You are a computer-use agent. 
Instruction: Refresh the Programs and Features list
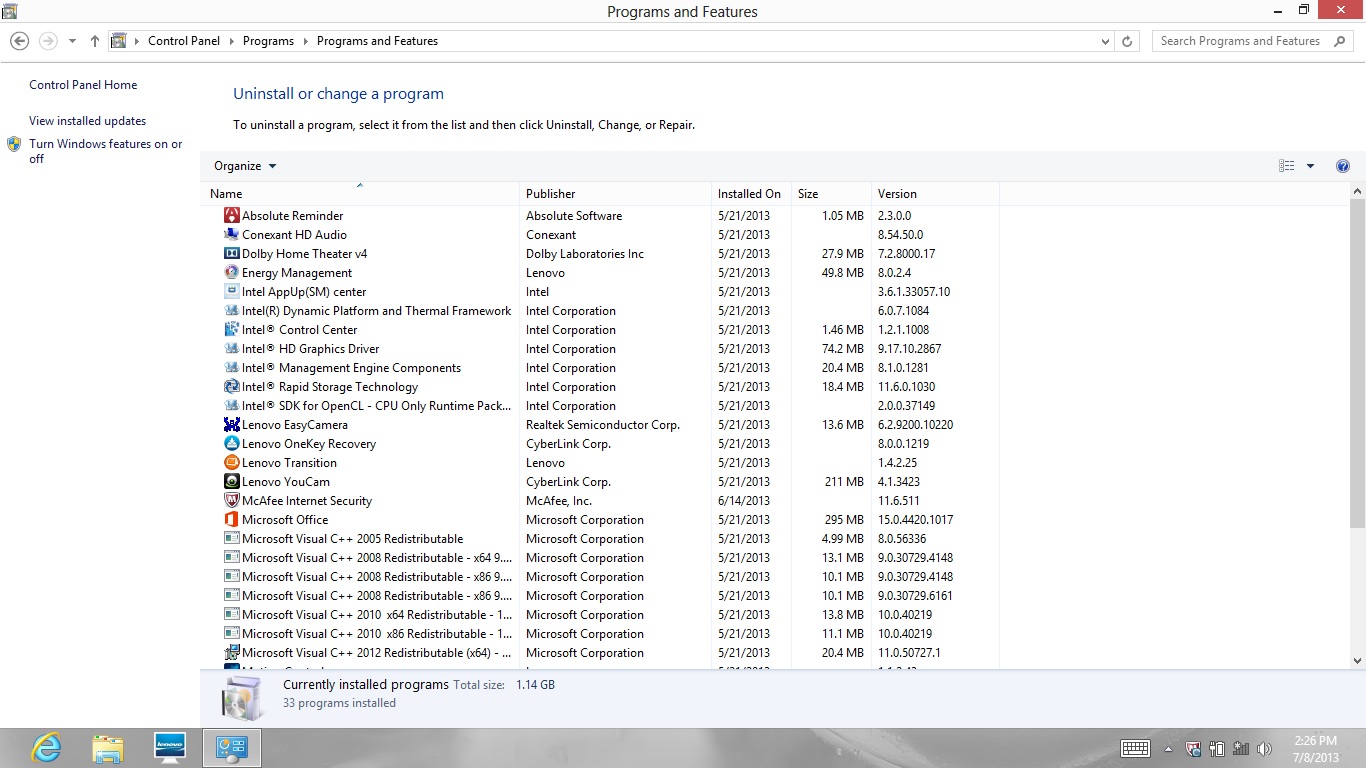click(1128, 41)
